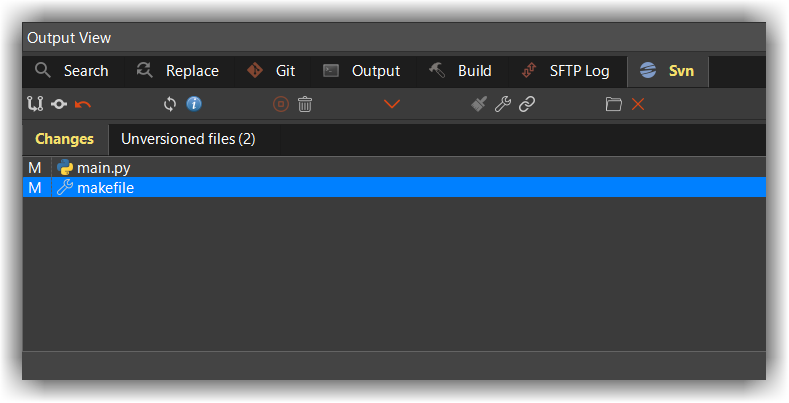
Task: Open the Git tab
Action: pyautogui.click(x=272, y=71)
